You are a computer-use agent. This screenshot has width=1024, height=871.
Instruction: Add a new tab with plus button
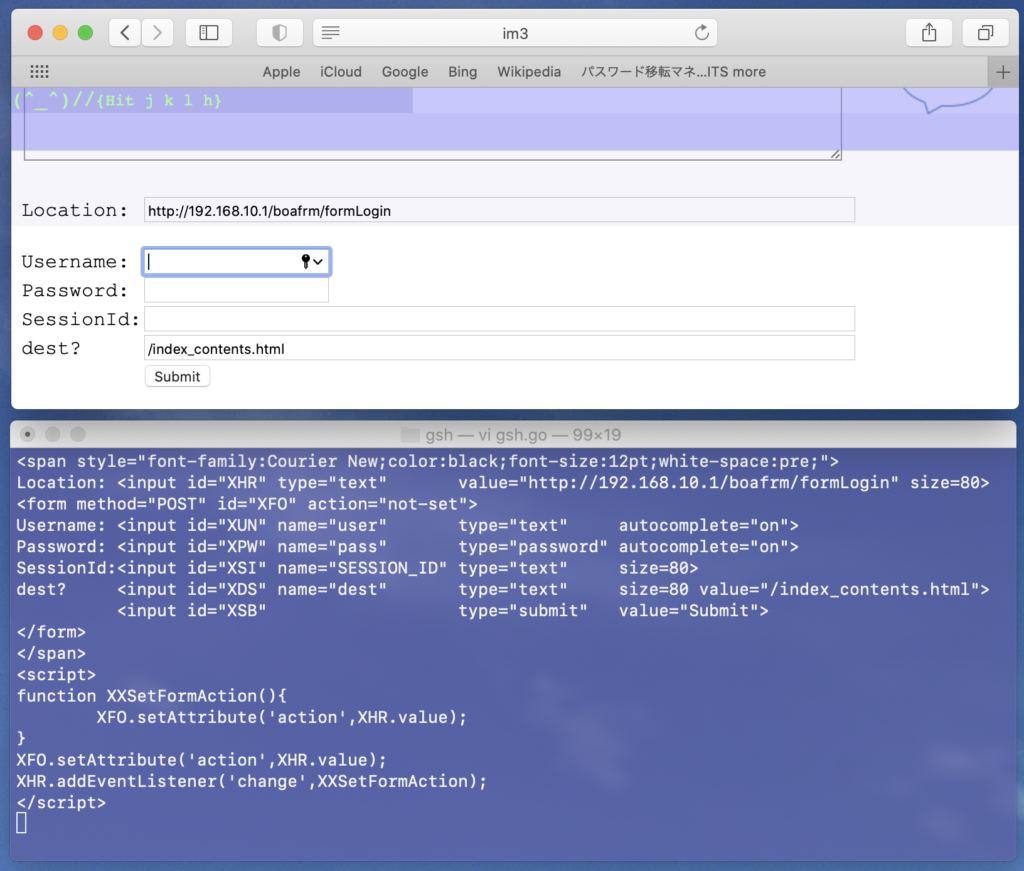1003,72
